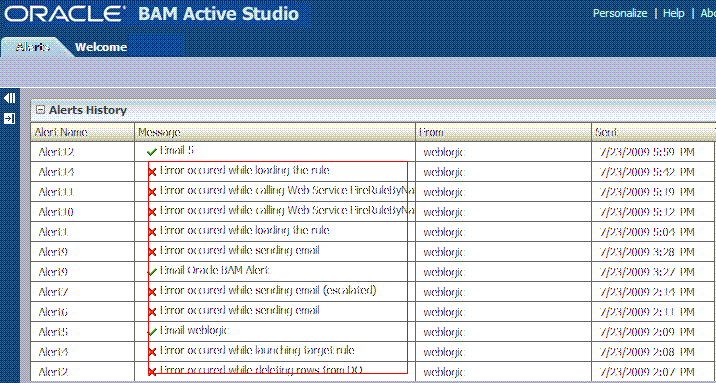Click 'Error occured while deleting rows from DO' message
Screen dimensions: 716x383
(x=261, y=370)
